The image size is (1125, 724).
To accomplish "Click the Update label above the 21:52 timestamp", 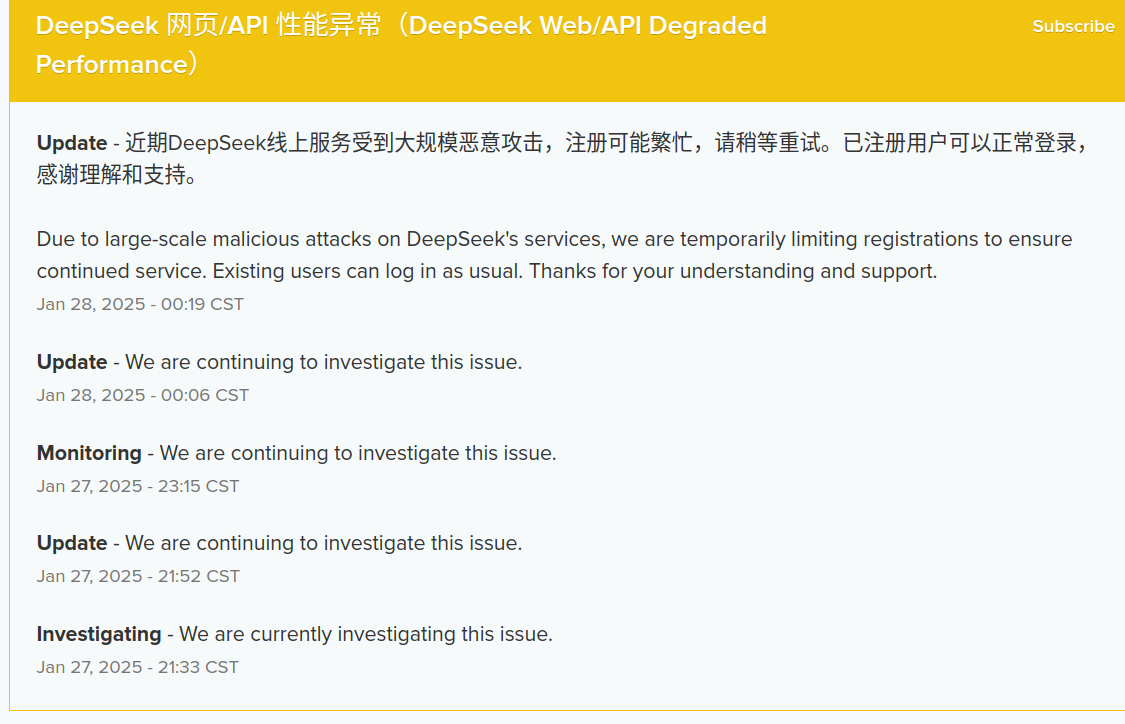I will [72, 543].
